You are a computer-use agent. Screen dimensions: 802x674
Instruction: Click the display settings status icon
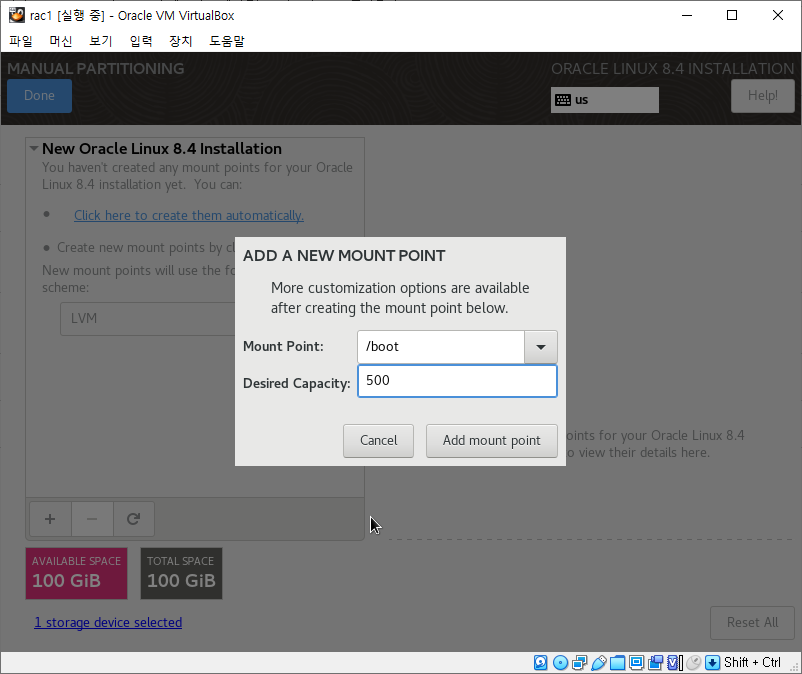coord(636,663)
